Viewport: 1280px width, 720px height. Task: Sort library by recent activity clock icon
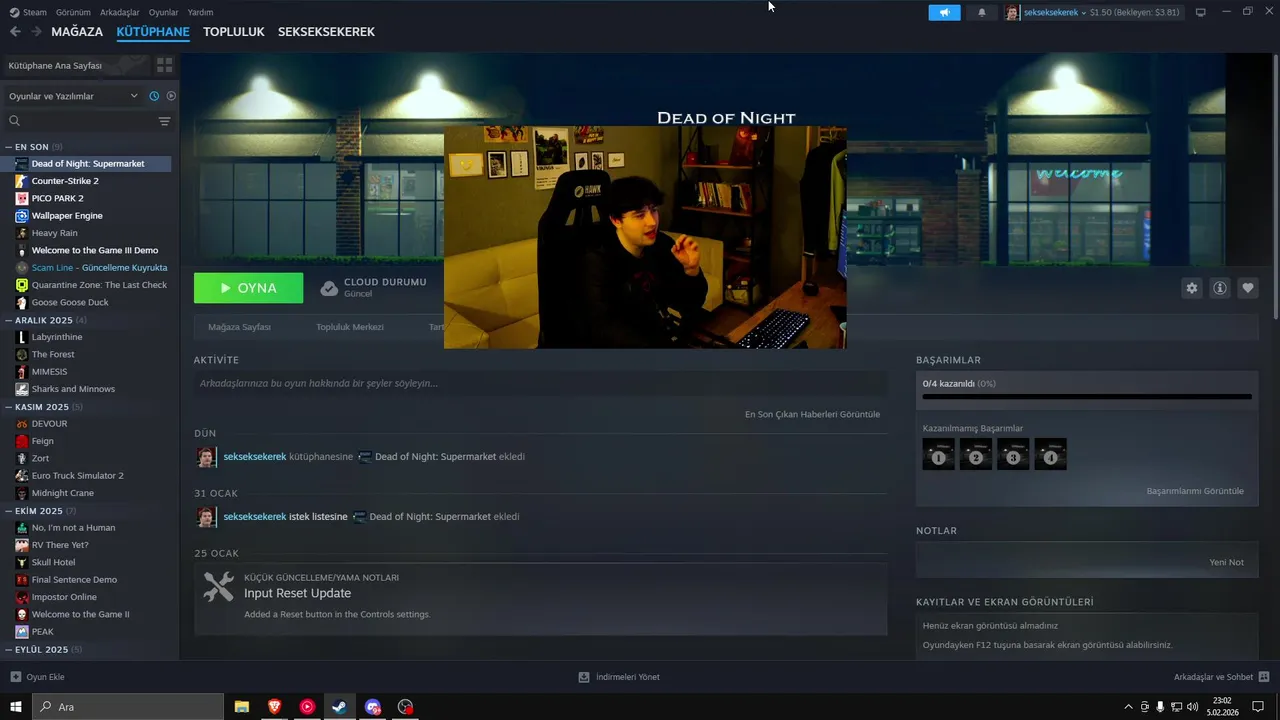pyautogui.click(x=154, y=96)
